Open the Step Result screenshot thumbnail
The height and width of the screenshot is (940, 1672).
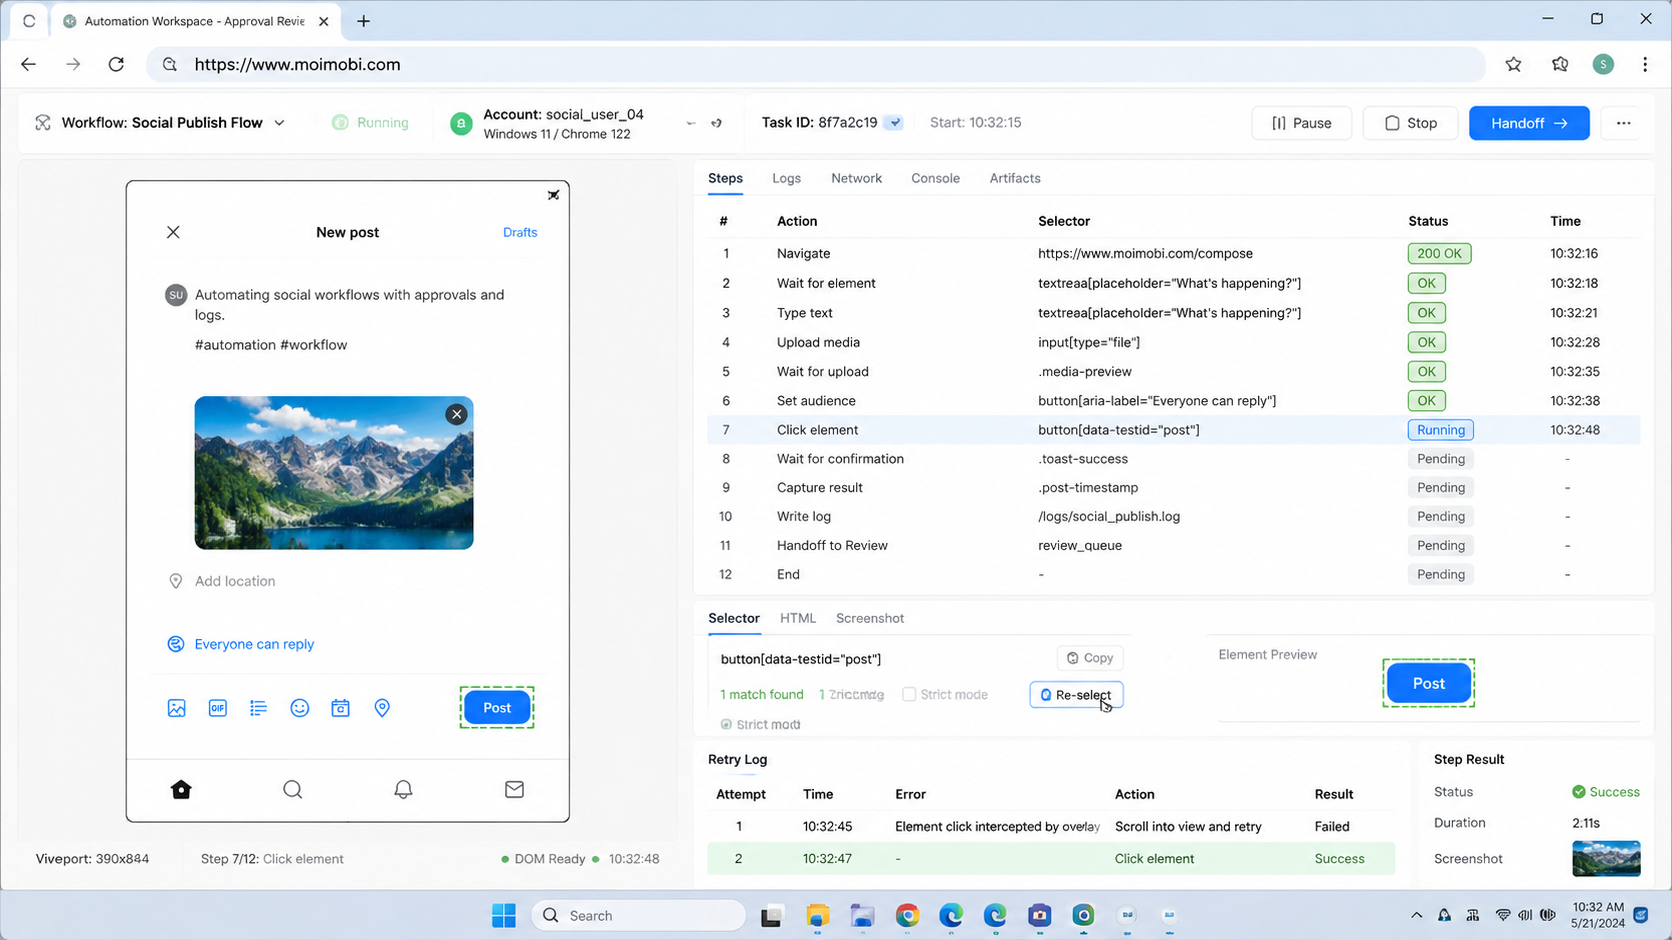click(x=1606, y=859)
